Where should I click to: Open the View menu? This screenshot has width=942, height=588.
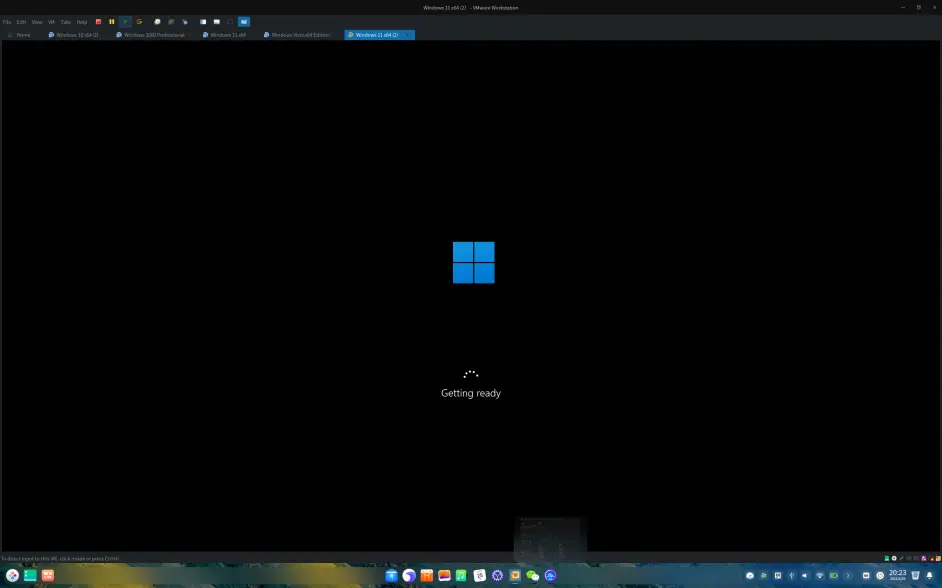(x=37, y=22)
